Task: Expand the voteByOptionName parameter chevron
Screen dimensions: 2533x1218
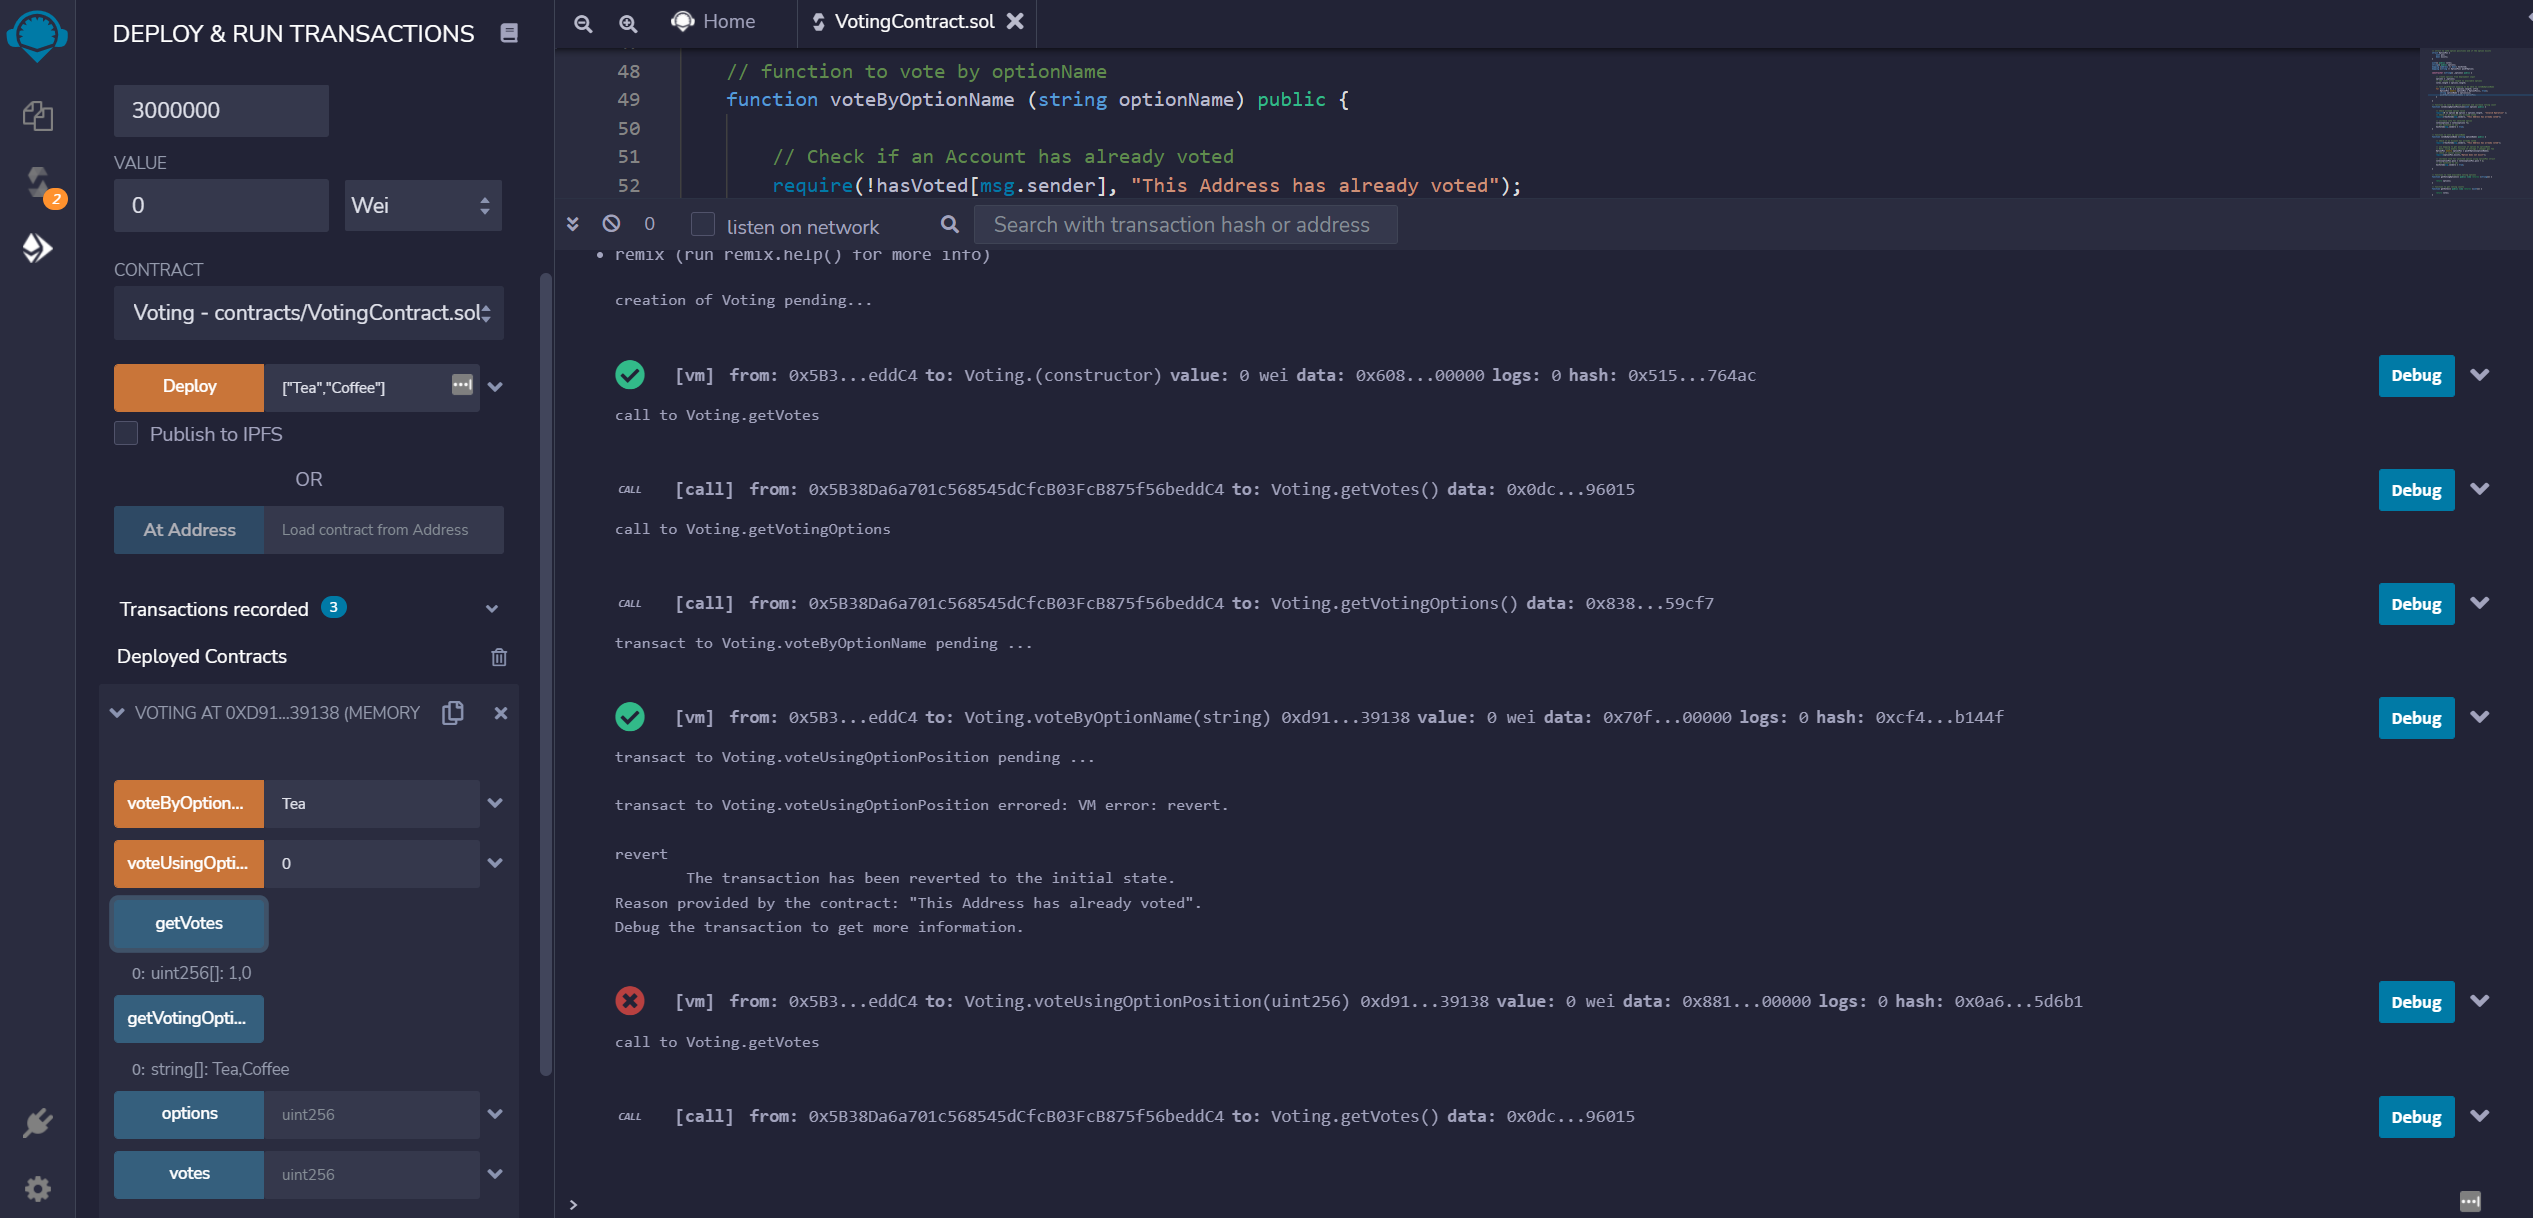Action: (495, 803)
